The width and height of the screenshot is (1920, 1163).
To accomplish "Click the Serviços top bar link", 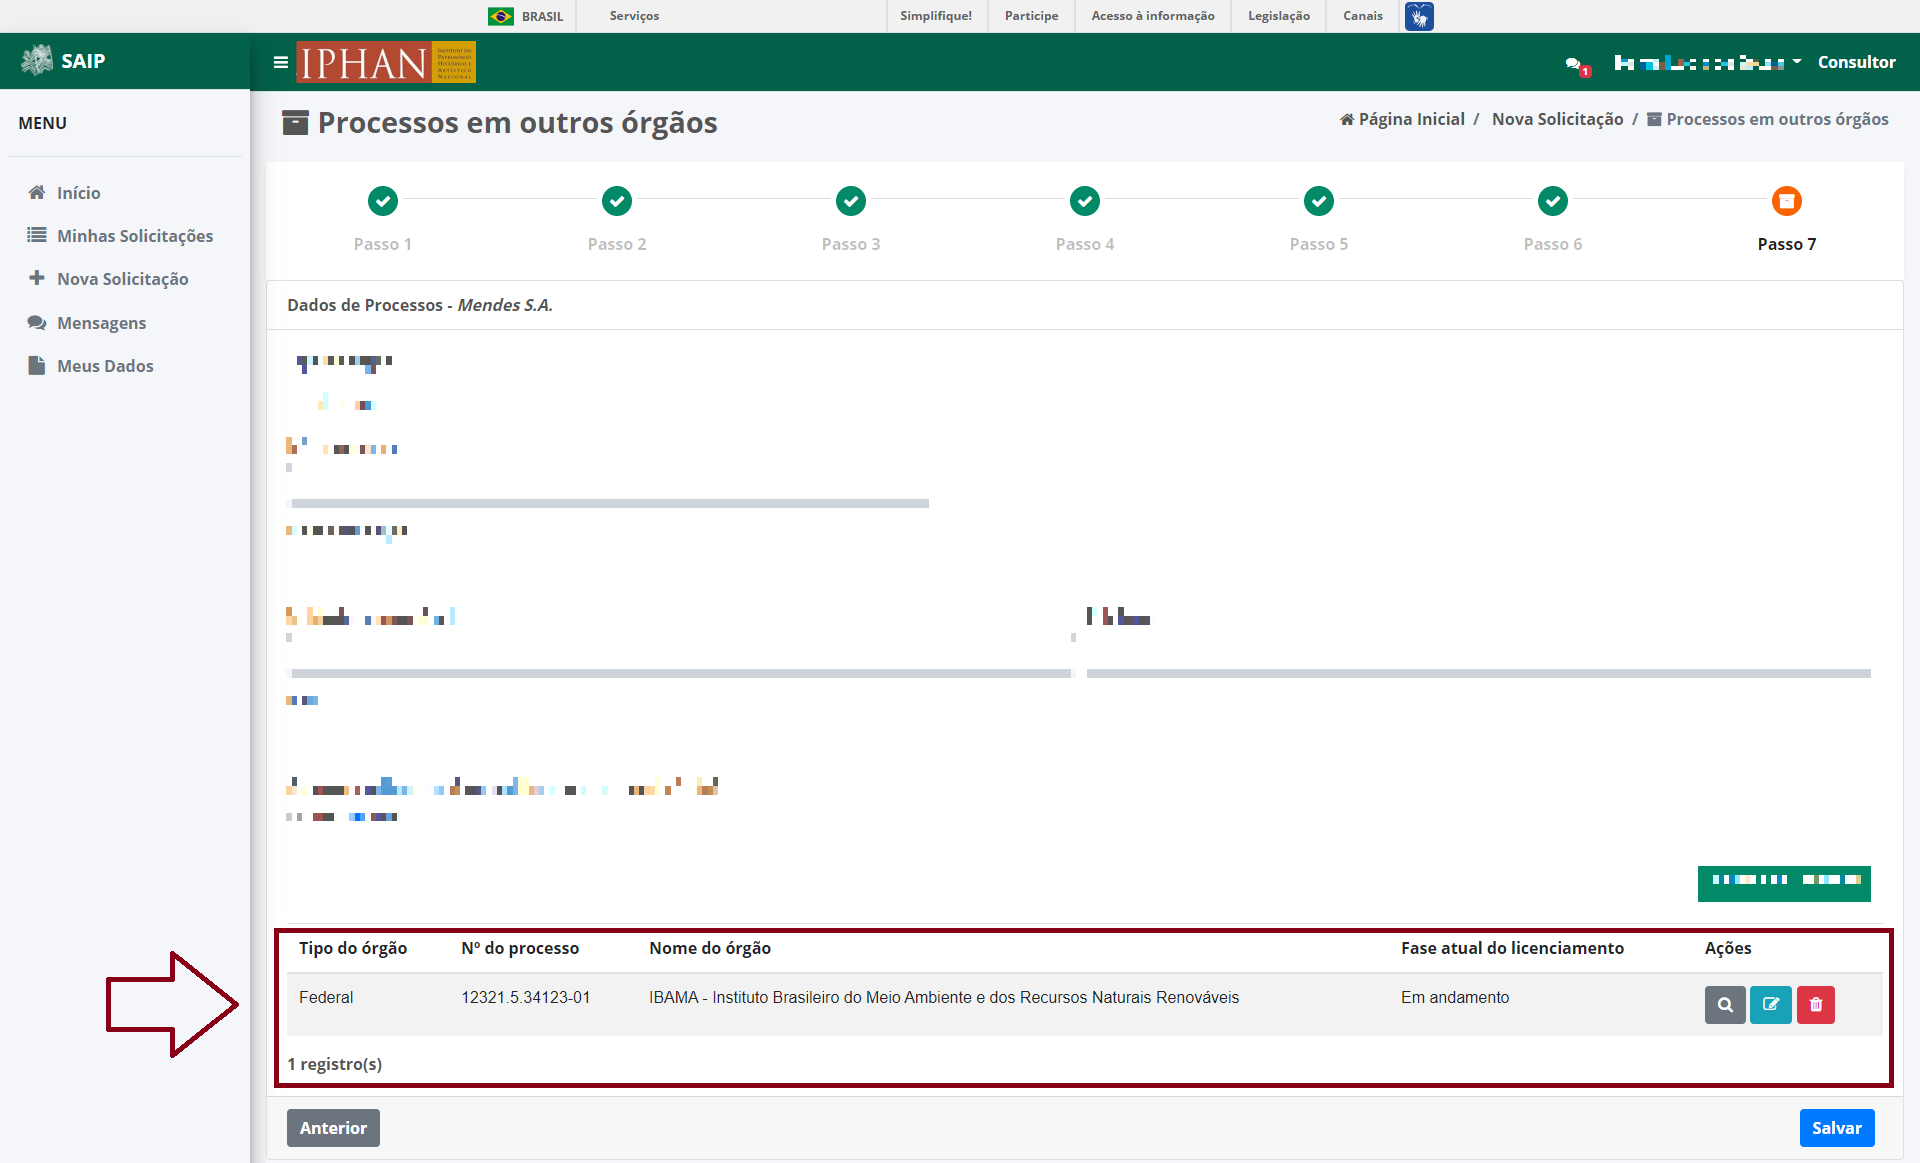I will (634, 16).
